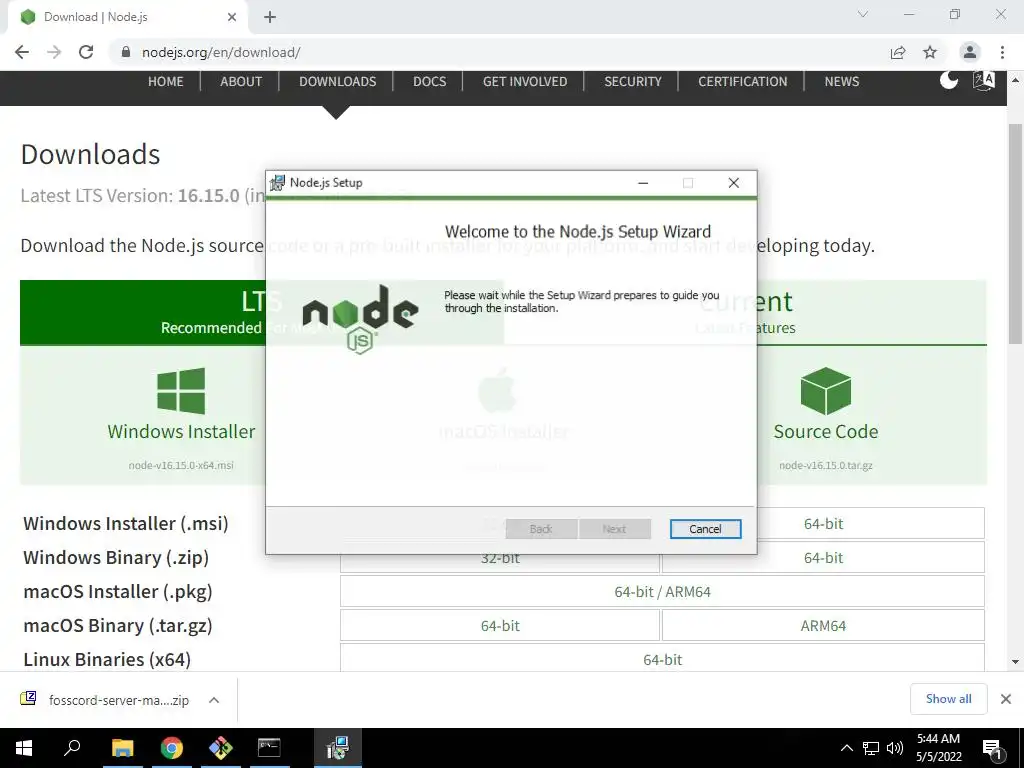Click the Windows Installer link
1024x768 pixels.
point(181,432)
